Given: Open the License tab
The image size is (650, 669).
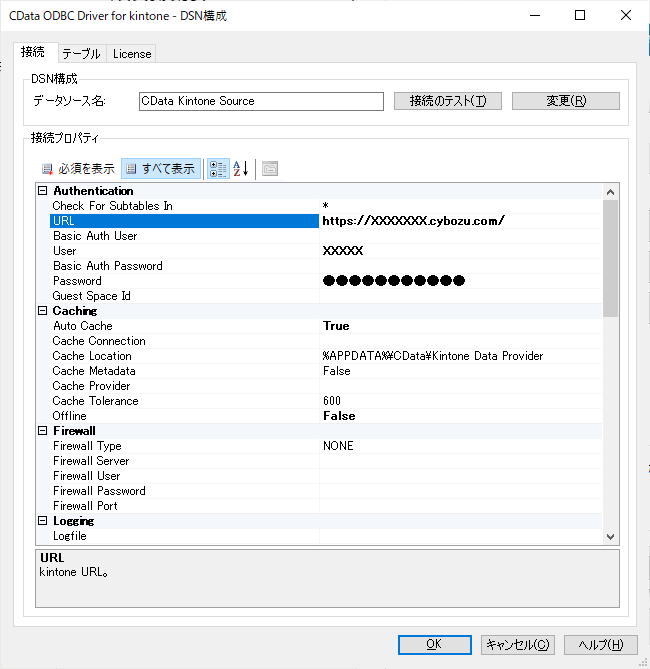Looking at the screenshot, I should pyautogui.click(x=132, y=54).
